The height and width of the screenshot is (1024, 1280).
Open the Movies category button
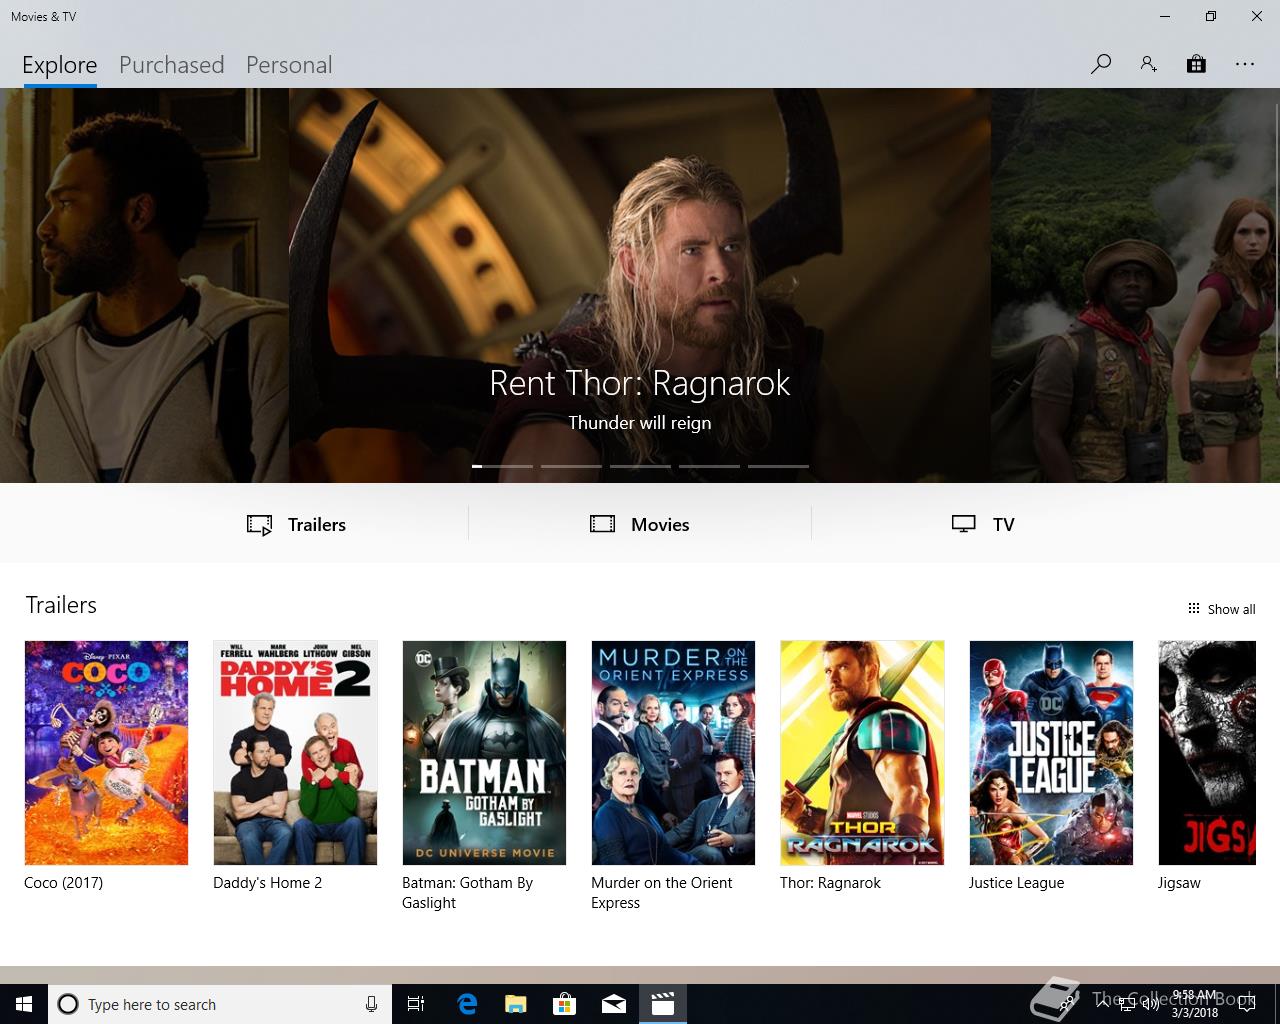tap(639, 524)
